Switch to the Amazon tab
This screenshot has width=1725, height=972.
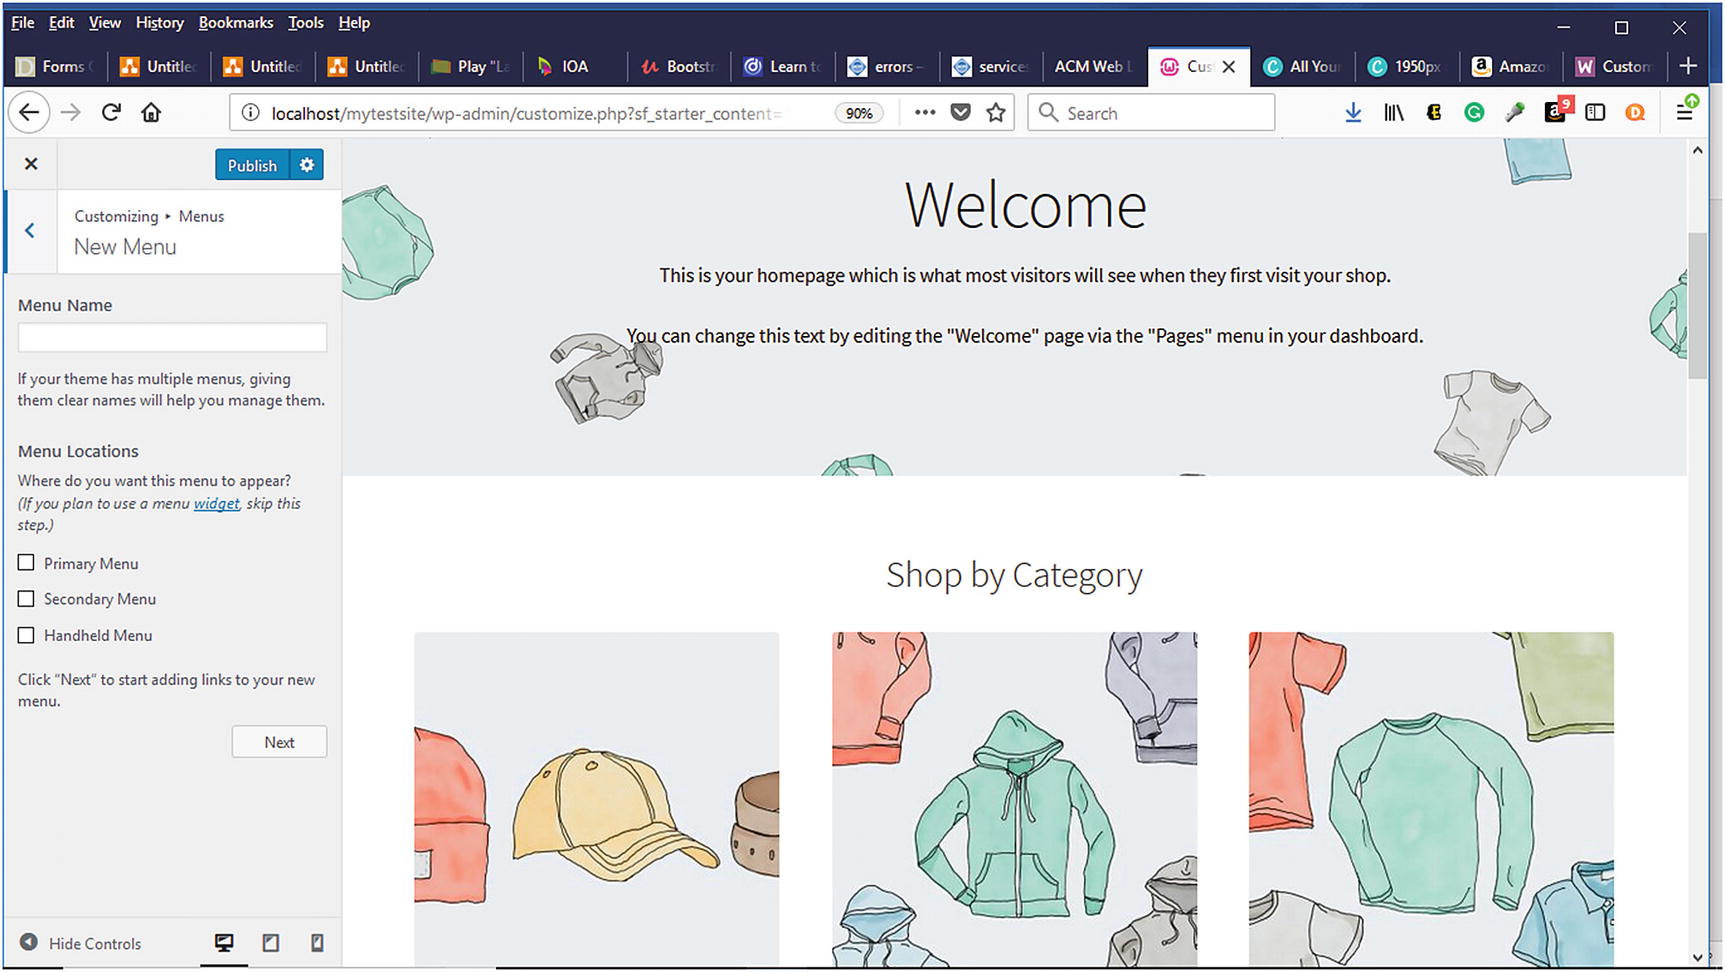point(1511,67)
